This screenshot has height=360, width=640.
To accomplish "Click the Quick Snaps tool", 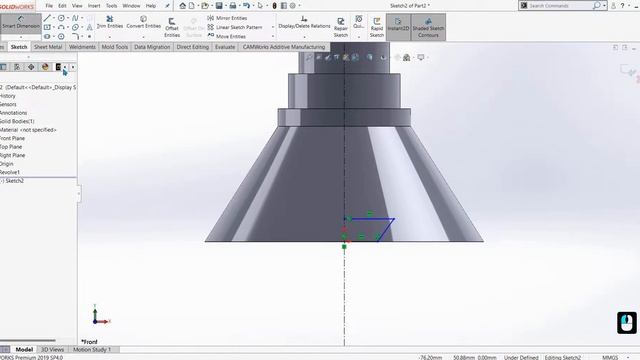I will [x=358, y=22].
